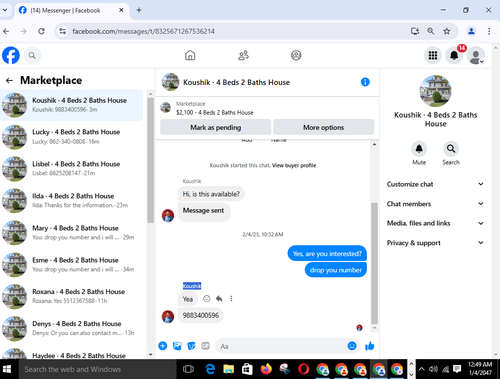The height and width of the screenshot is (379, 500).
Task: Click the Facebook logo
Action: (x=11, y=55)
